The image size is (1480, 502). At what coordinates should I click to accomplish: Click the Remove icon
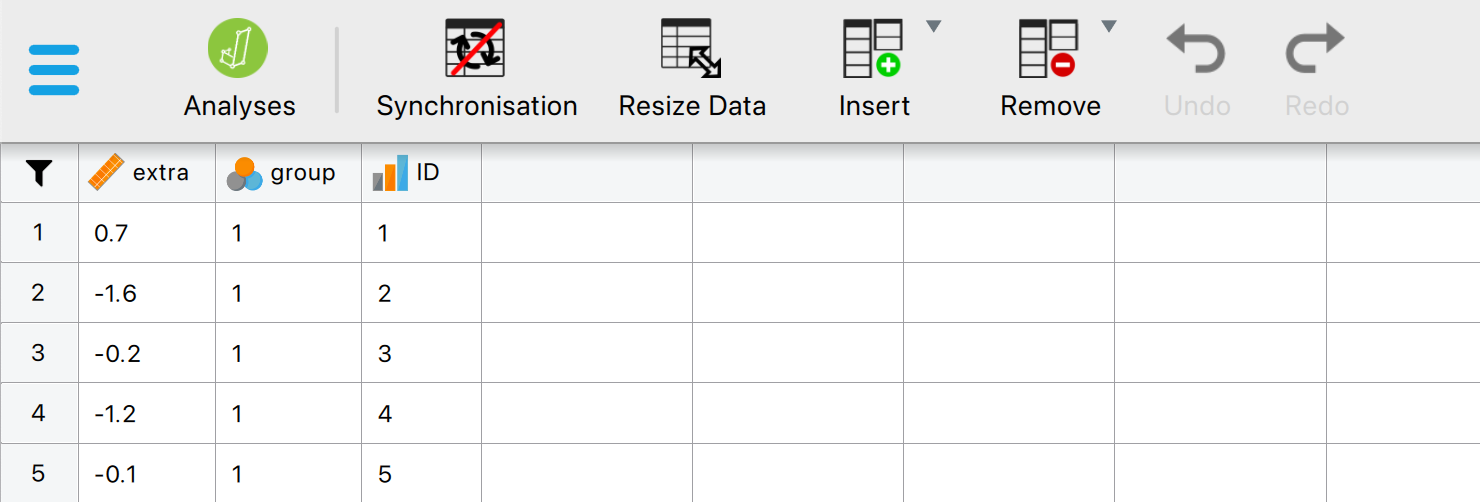tap(1048, 49)
